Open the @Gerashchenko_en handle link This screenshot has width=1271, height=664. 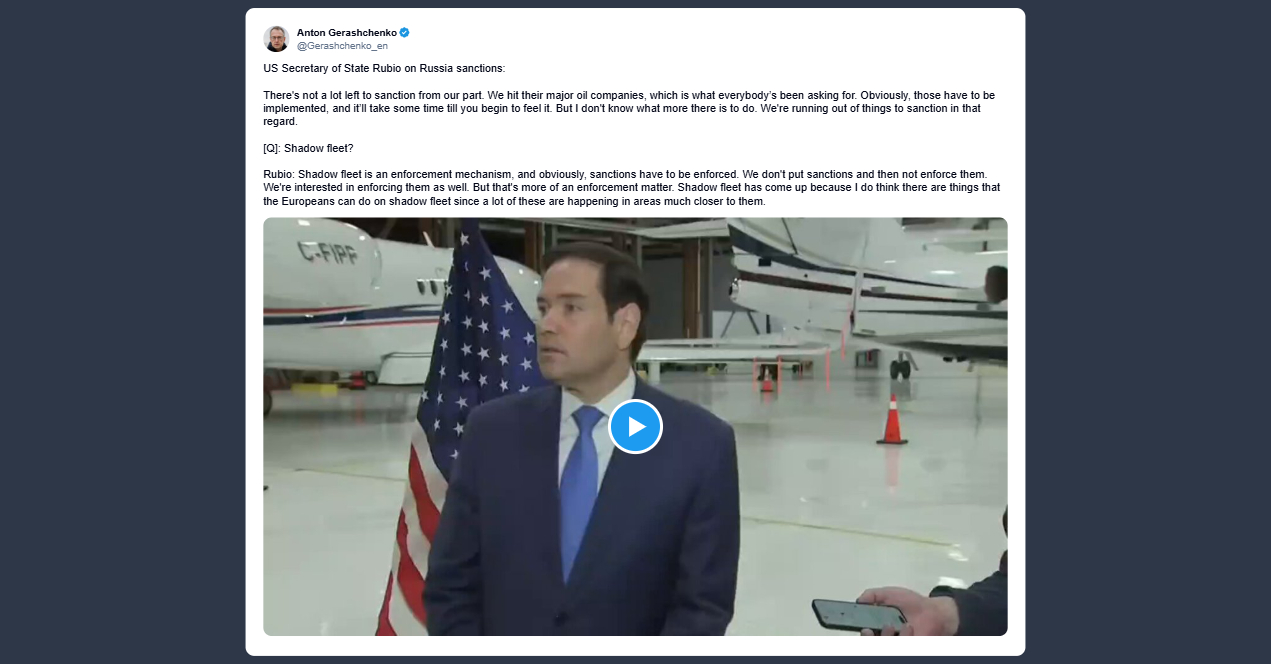tap(342, 46)
